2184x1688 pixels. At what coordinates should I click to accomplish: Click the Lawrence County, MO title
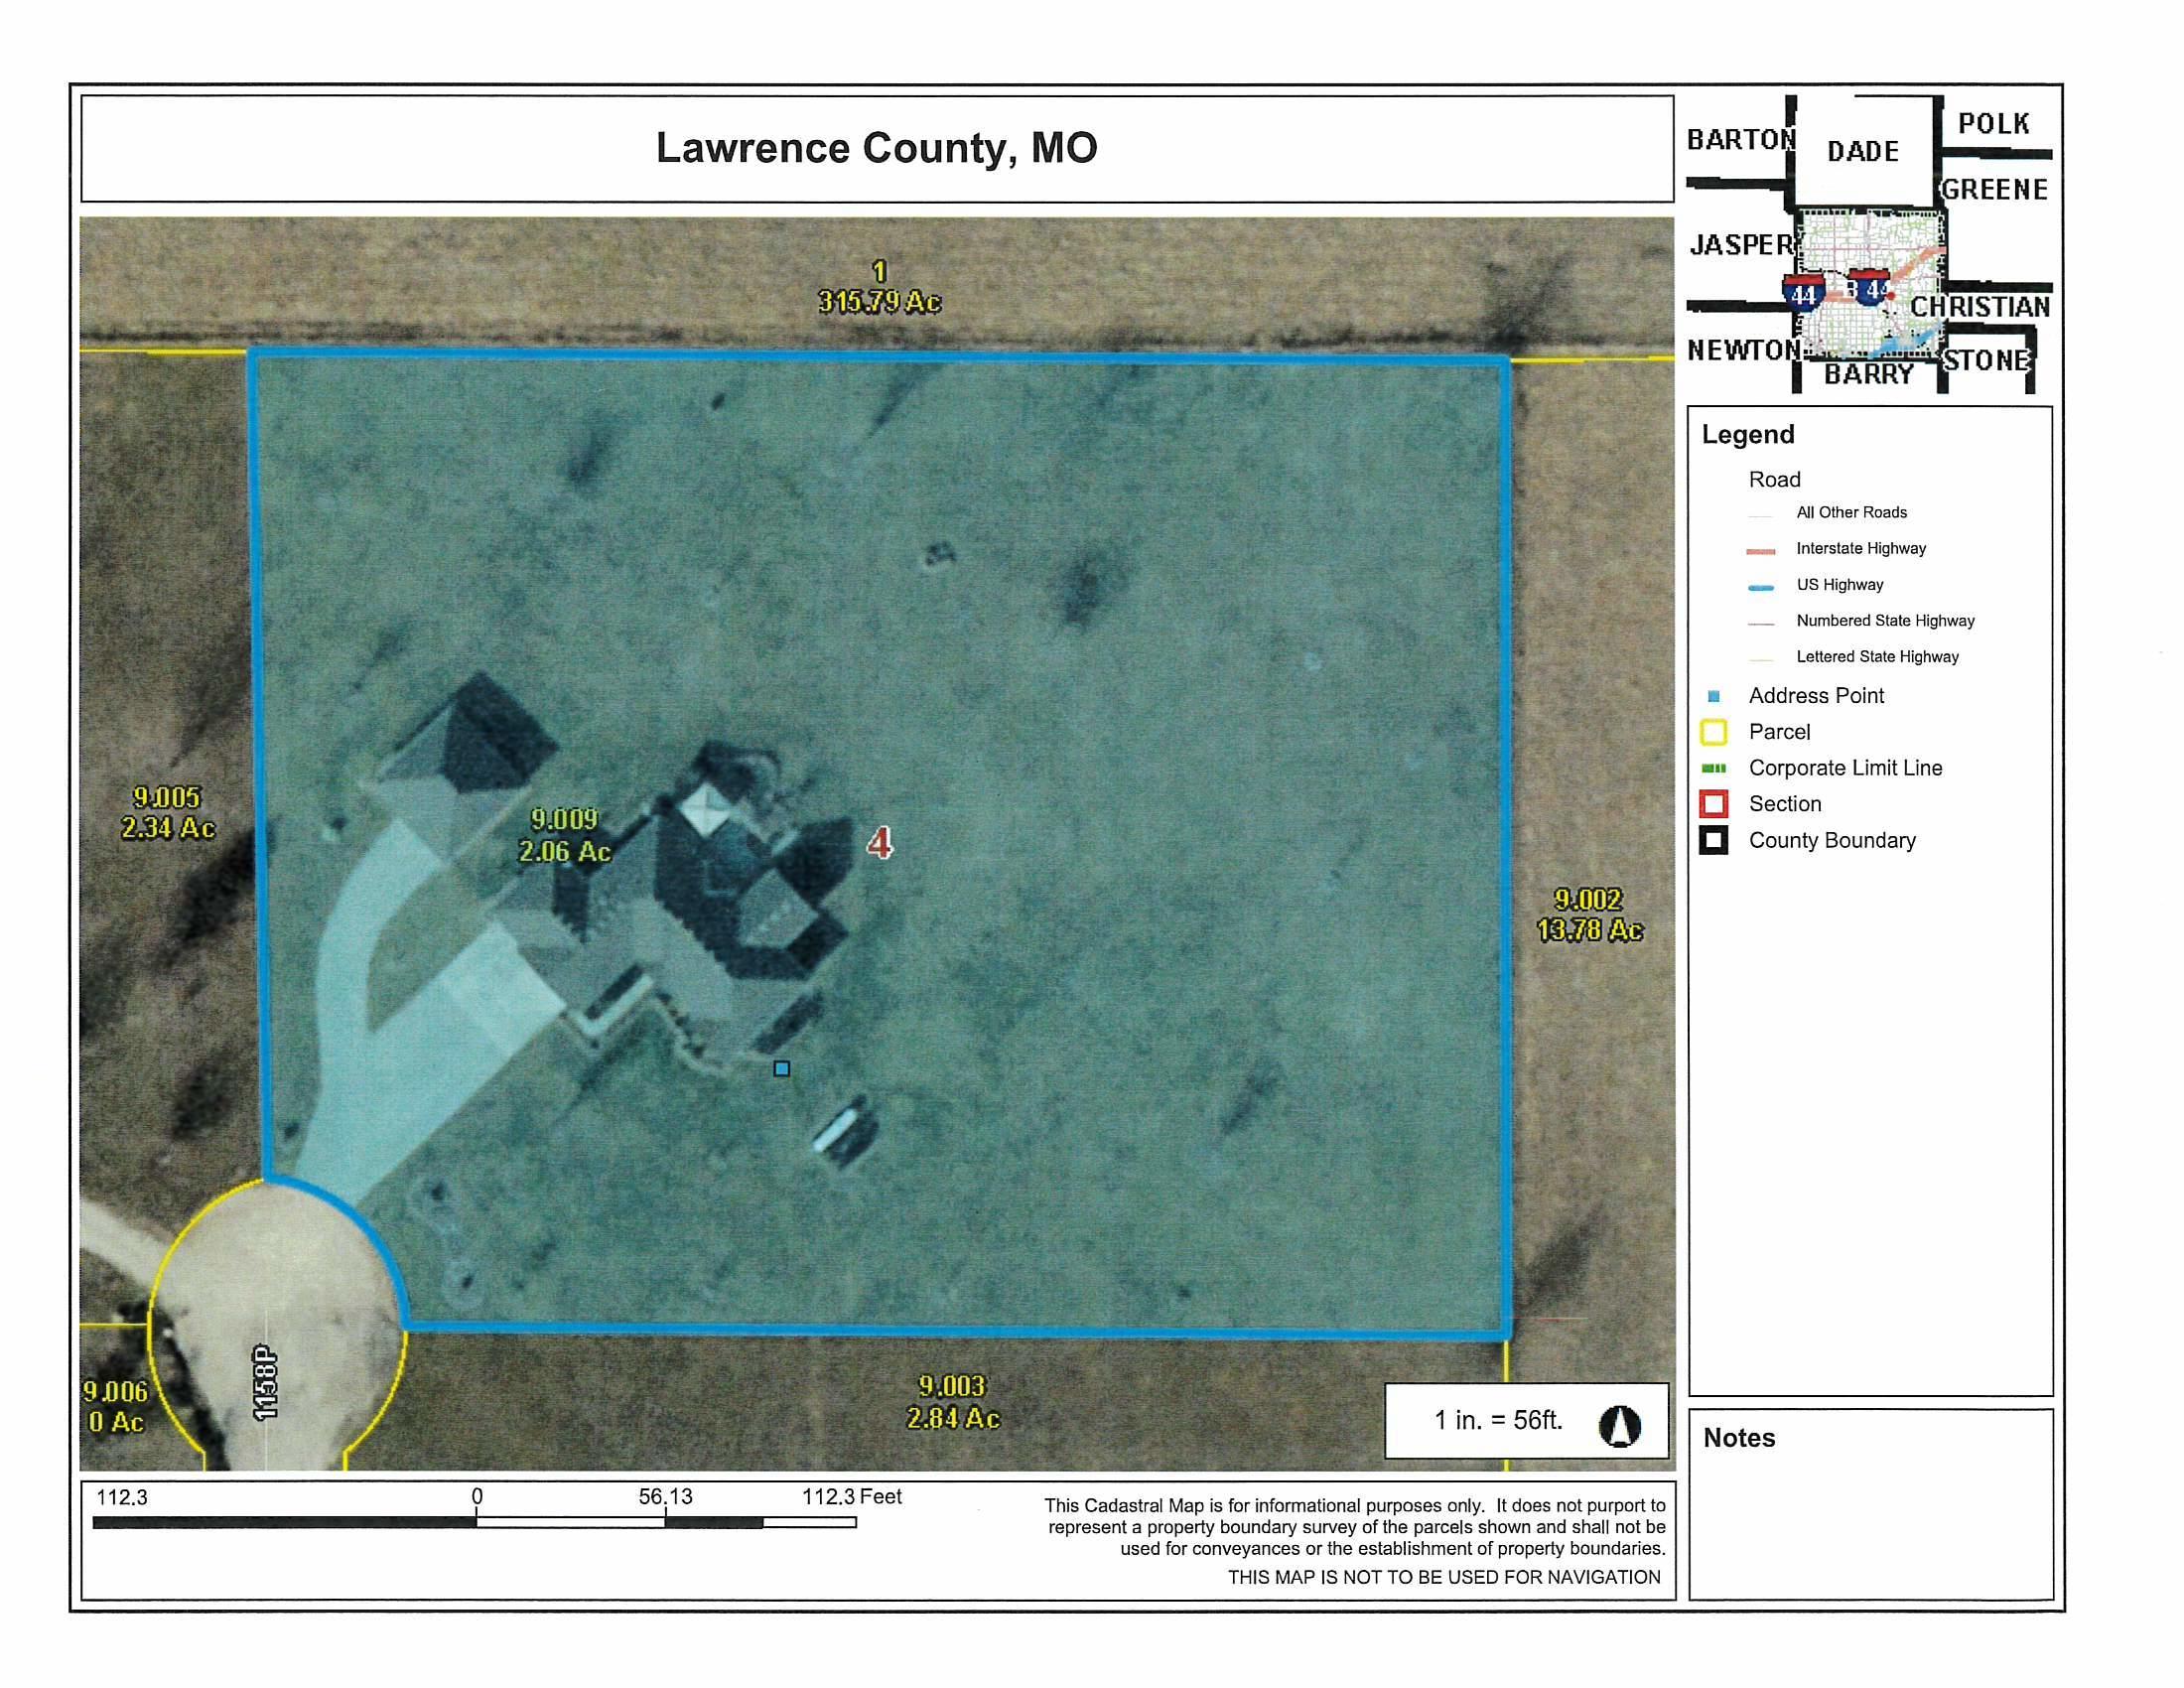coord(876,148)
